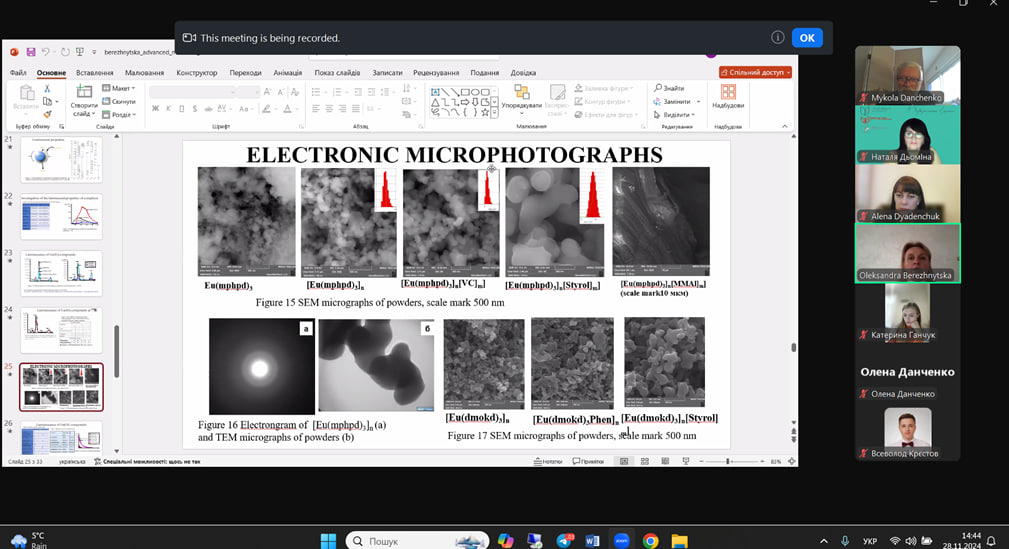
Task: Switch to normal view in status bar
Action: 624,461
